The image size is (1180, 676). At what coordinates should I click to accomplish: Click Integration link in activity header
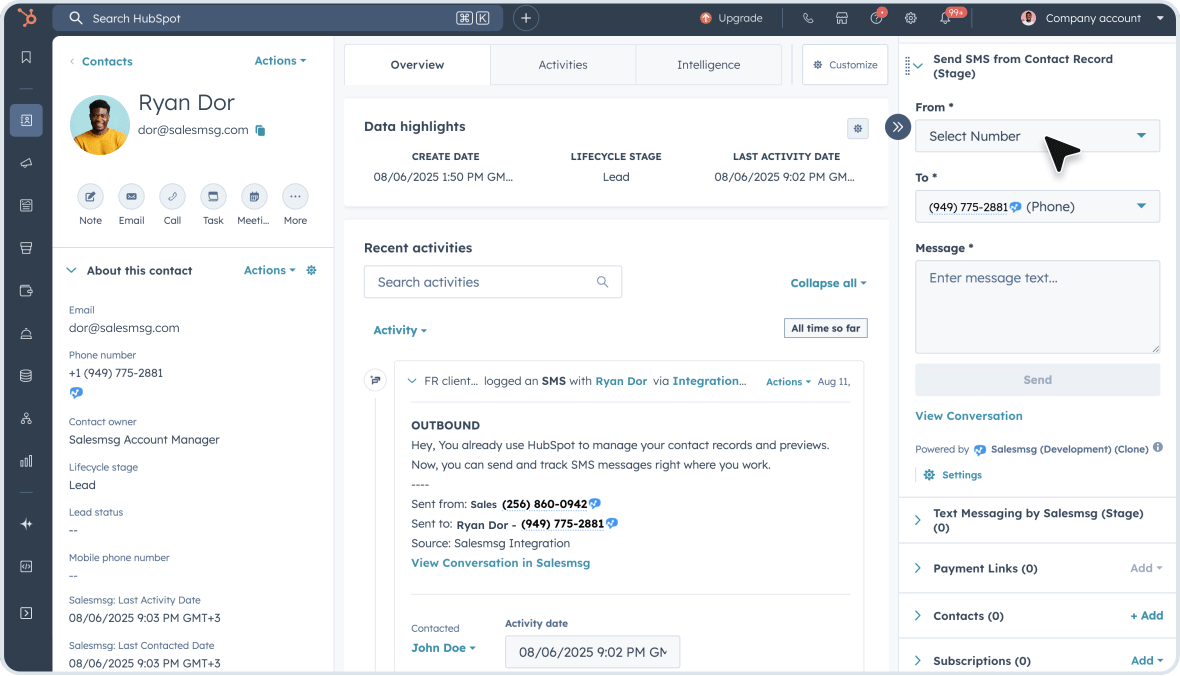tap(710, 381)
